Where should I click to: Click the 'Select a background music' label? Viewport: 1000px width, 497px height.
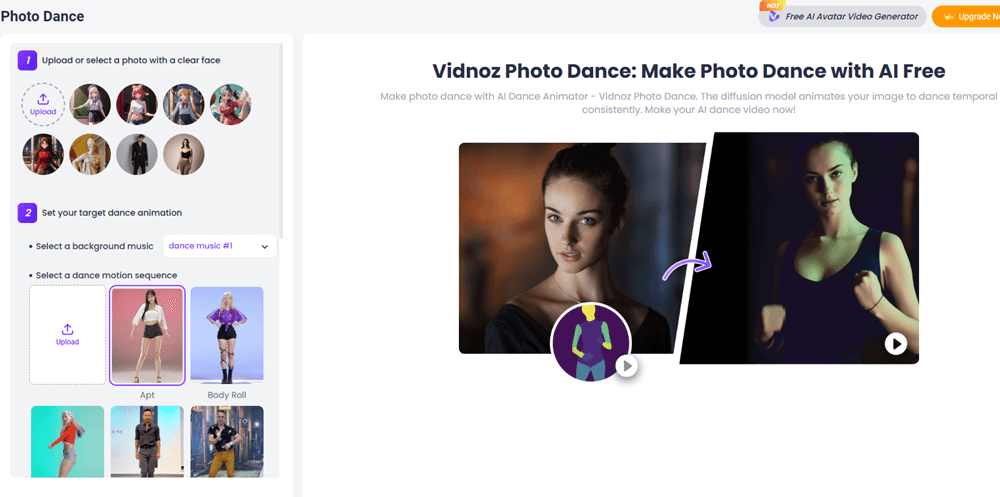[94, 246]
